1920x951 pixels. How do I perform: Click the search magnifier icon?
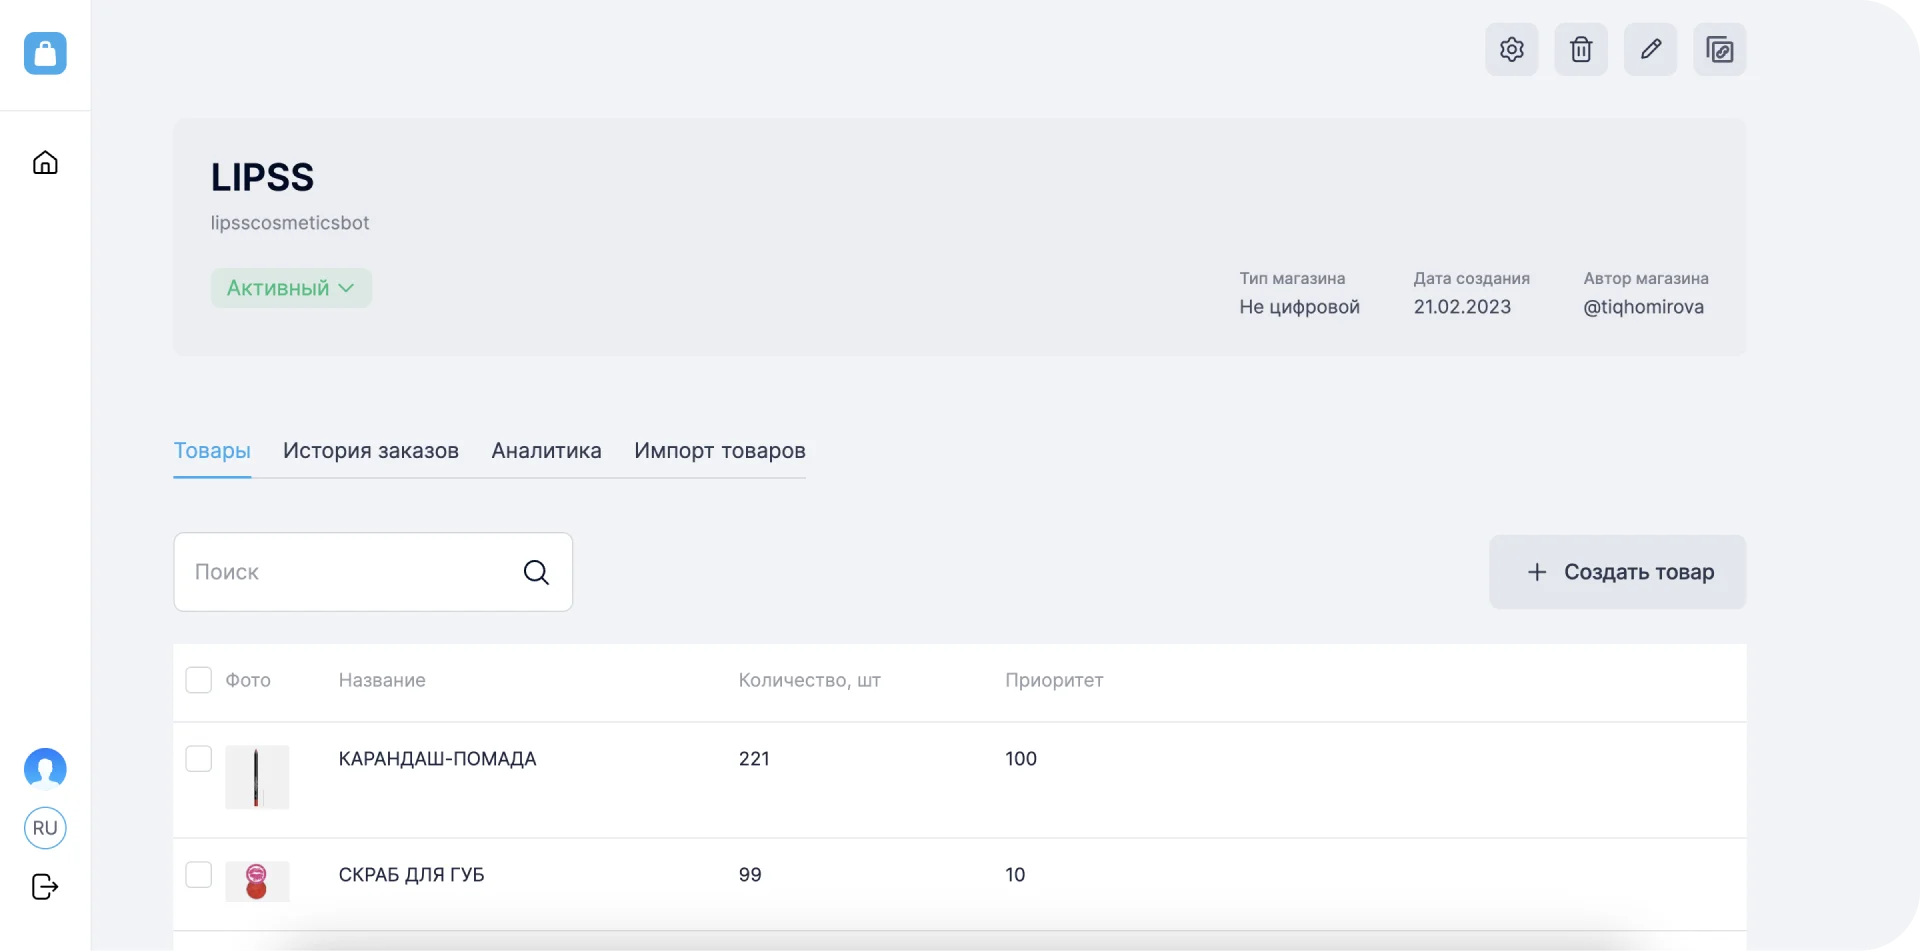(x=536, y=572)
